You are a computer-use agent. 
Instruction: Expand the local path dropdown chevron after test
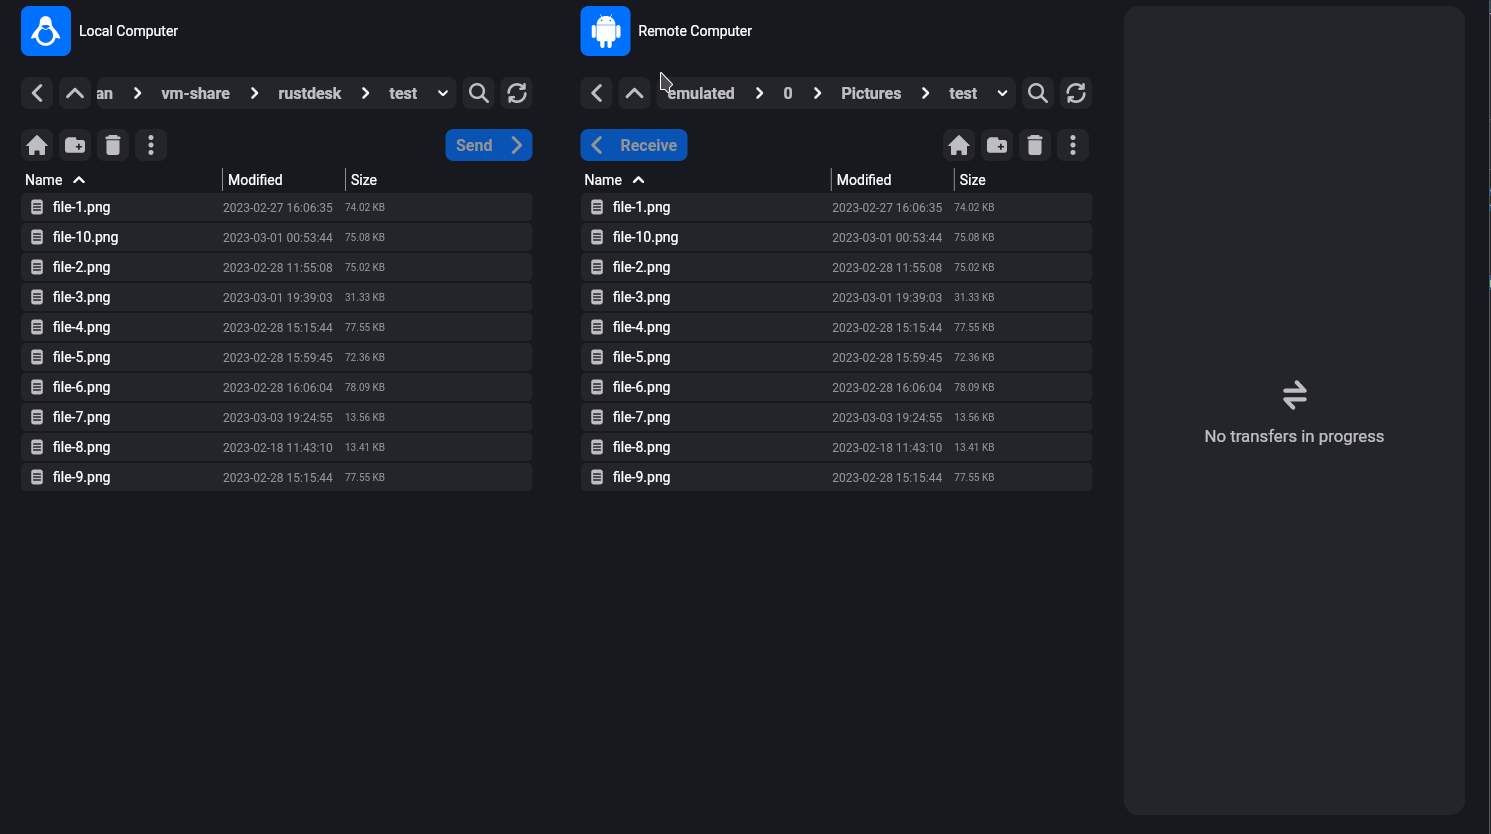click(x=442, y=93)
